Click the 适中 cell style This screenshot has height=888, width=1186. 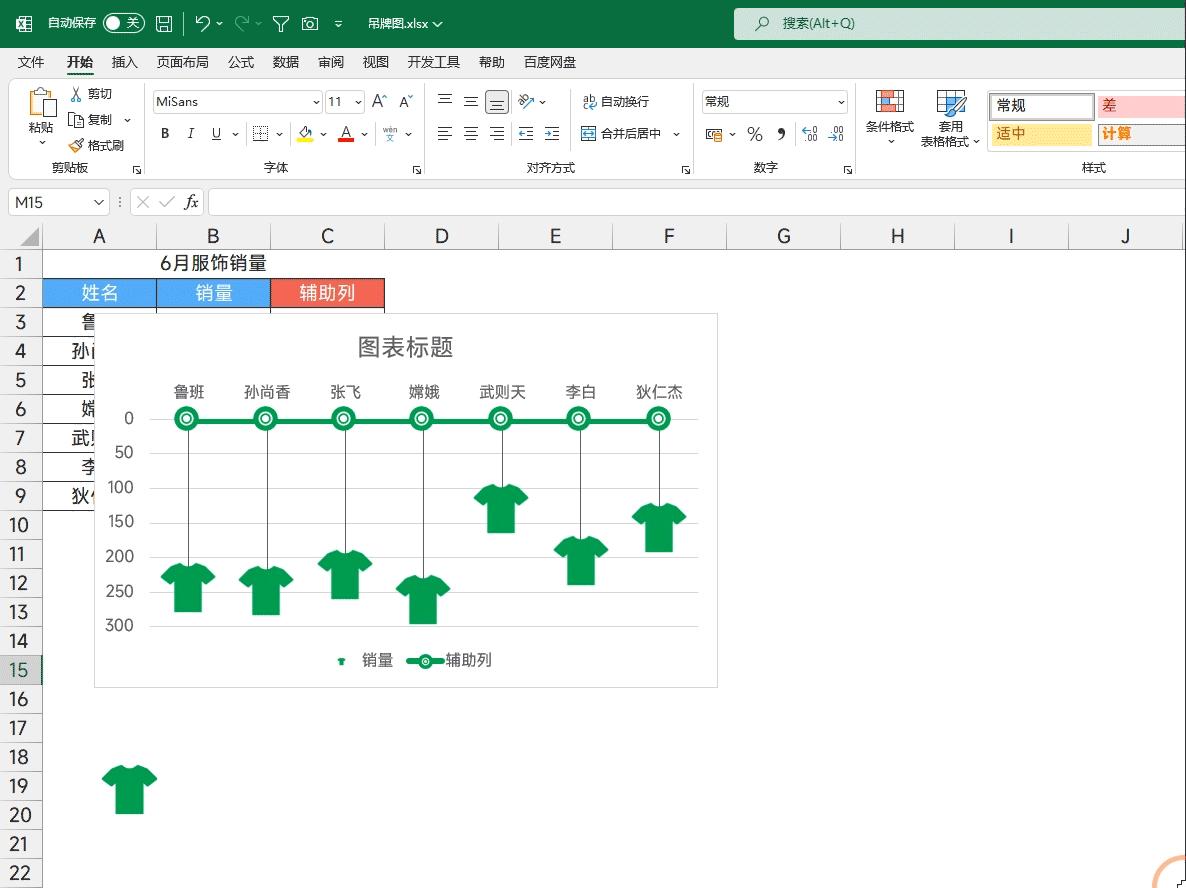coord(1040,133)
